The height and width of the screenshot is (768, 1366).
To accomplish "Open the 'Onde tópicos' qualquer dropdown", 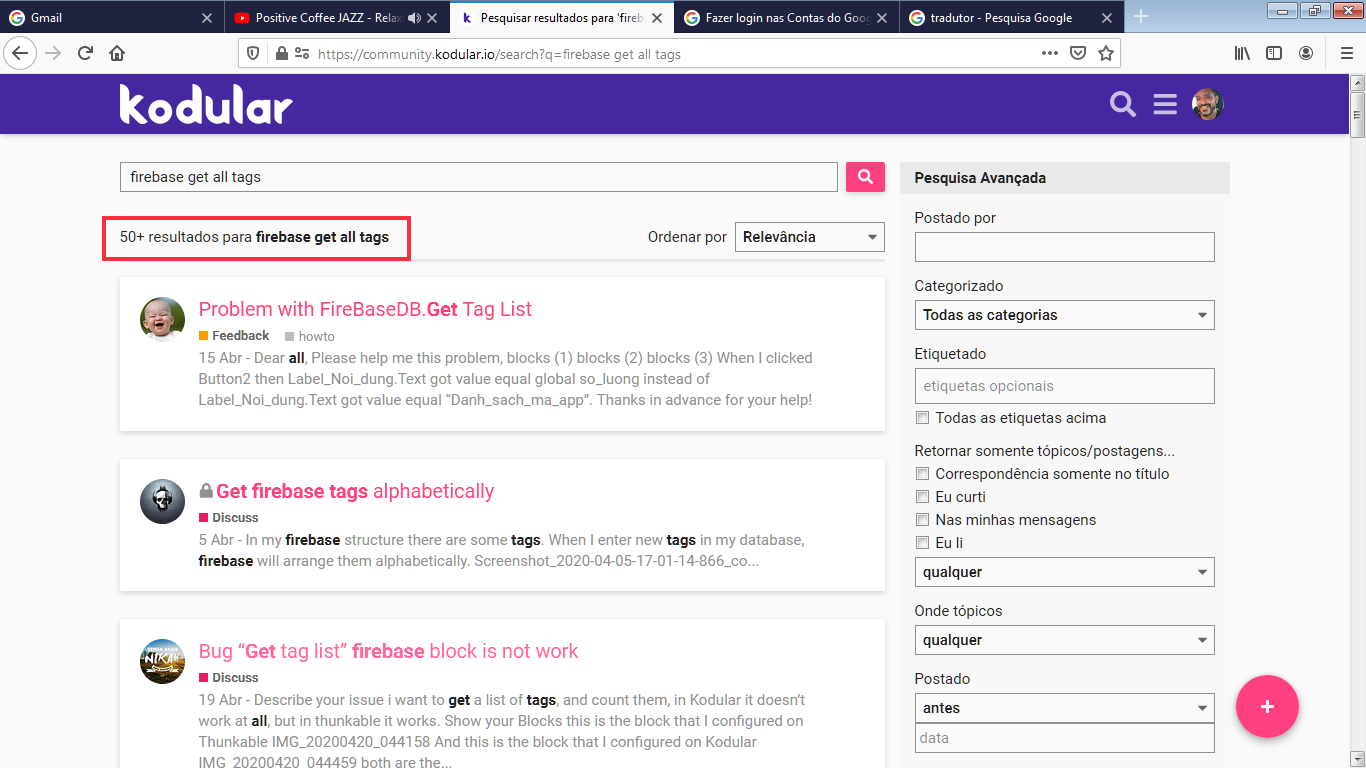I will [x=1064, y=640].
